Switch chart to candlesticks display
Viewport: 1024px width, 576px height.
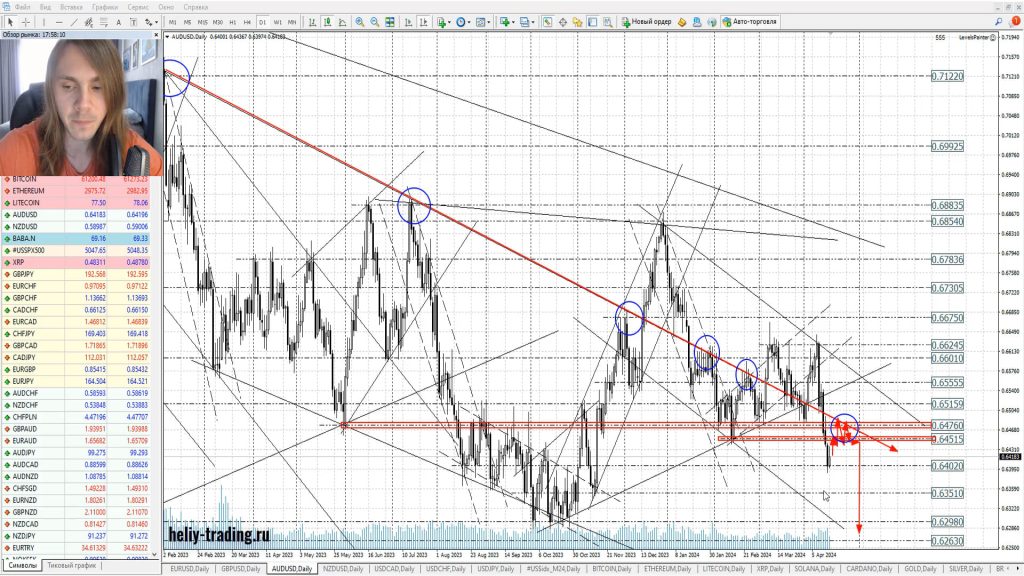[326, 21]
